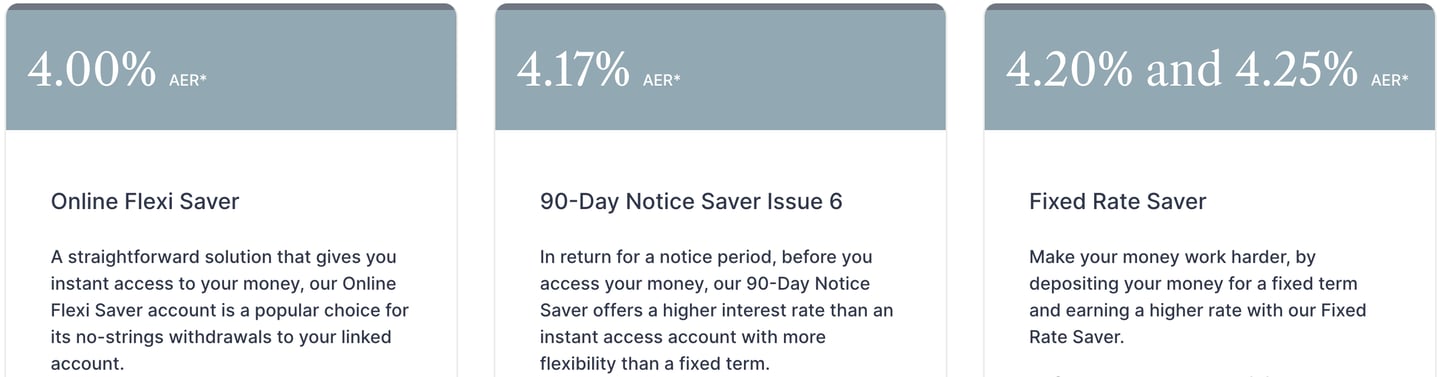
Task: Open the 90-Day Notice Saver Issue 6 title
Action: coord(691,201)
